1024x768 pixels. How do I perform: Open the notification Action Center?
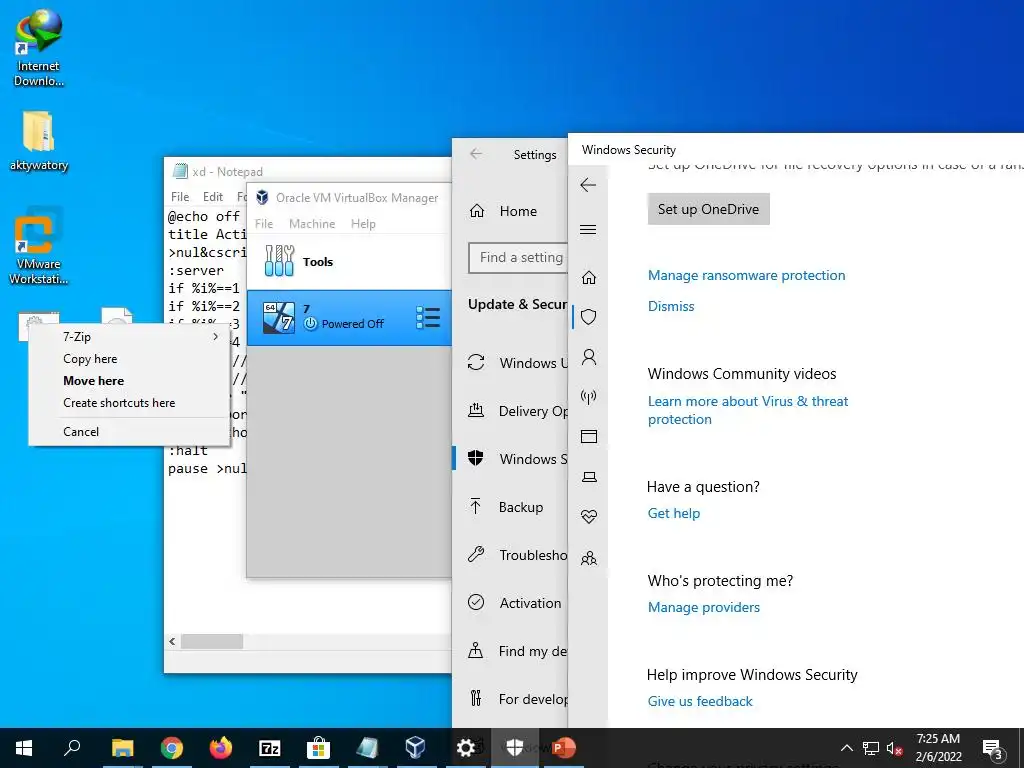[x=993, y=749]
